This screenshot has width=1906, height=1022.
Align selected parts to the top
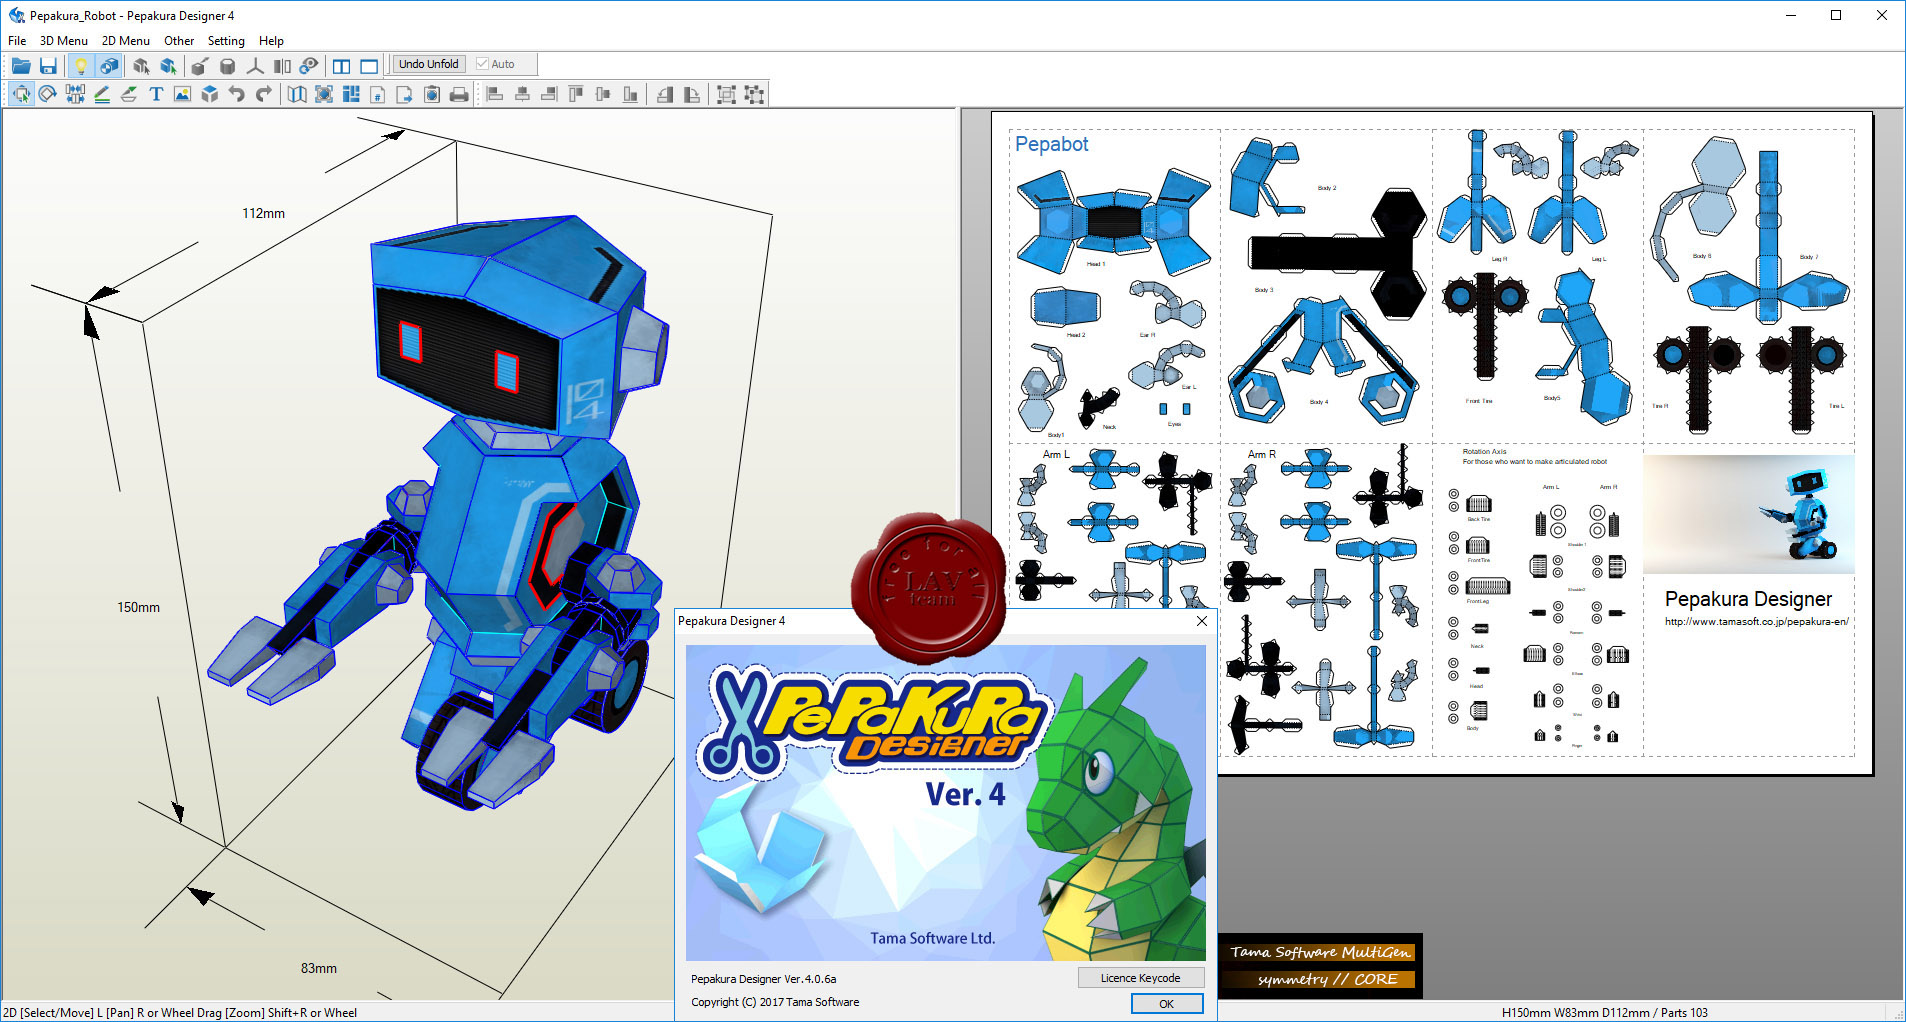click(x=576, y=94)
